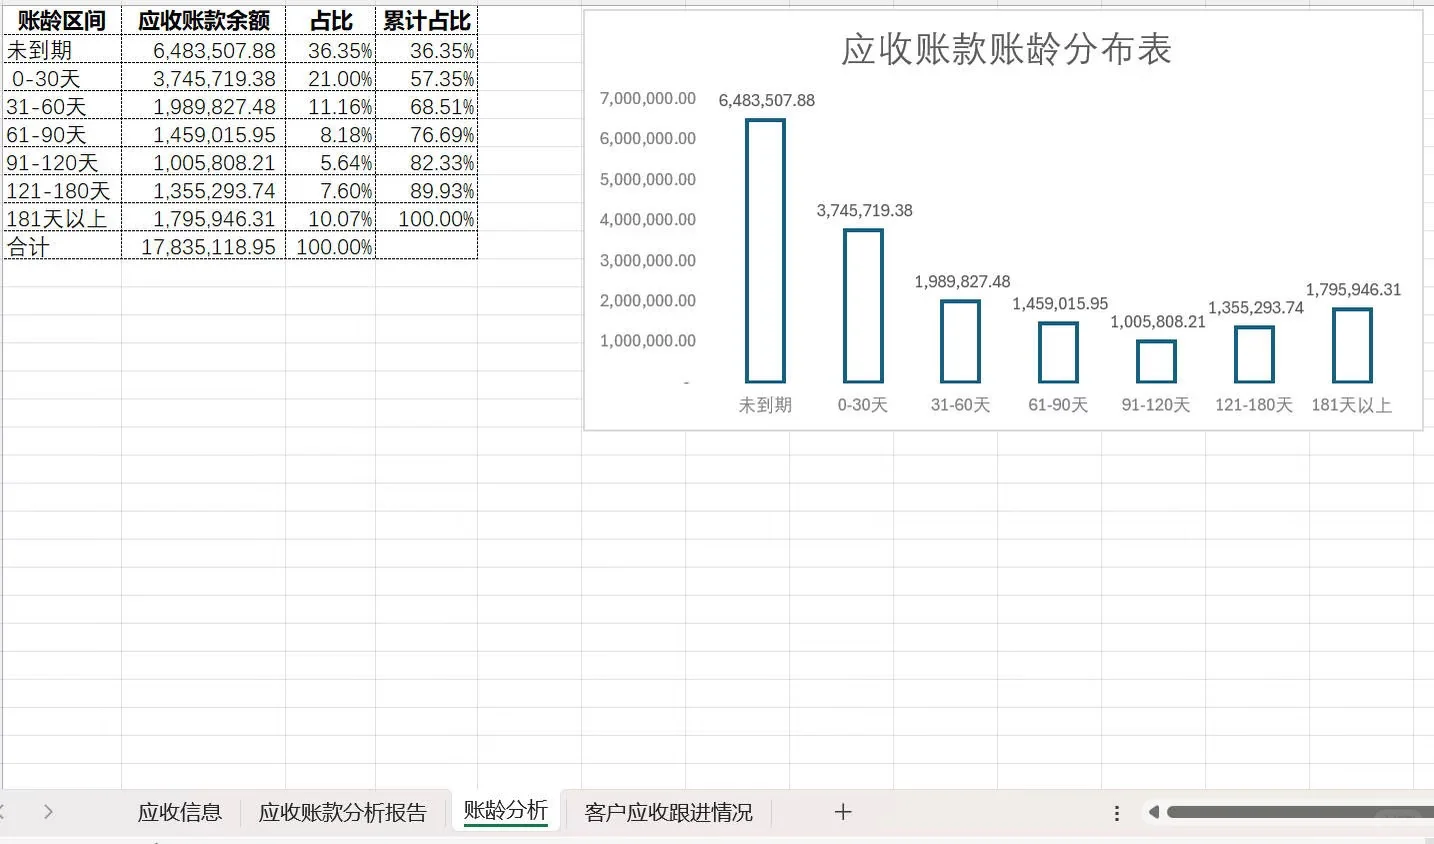Viewport: 1434px width, 844px height.
Task: Select the 181天以上 bar in chart
Action: pyautogui.click(x=1352, y=346)
